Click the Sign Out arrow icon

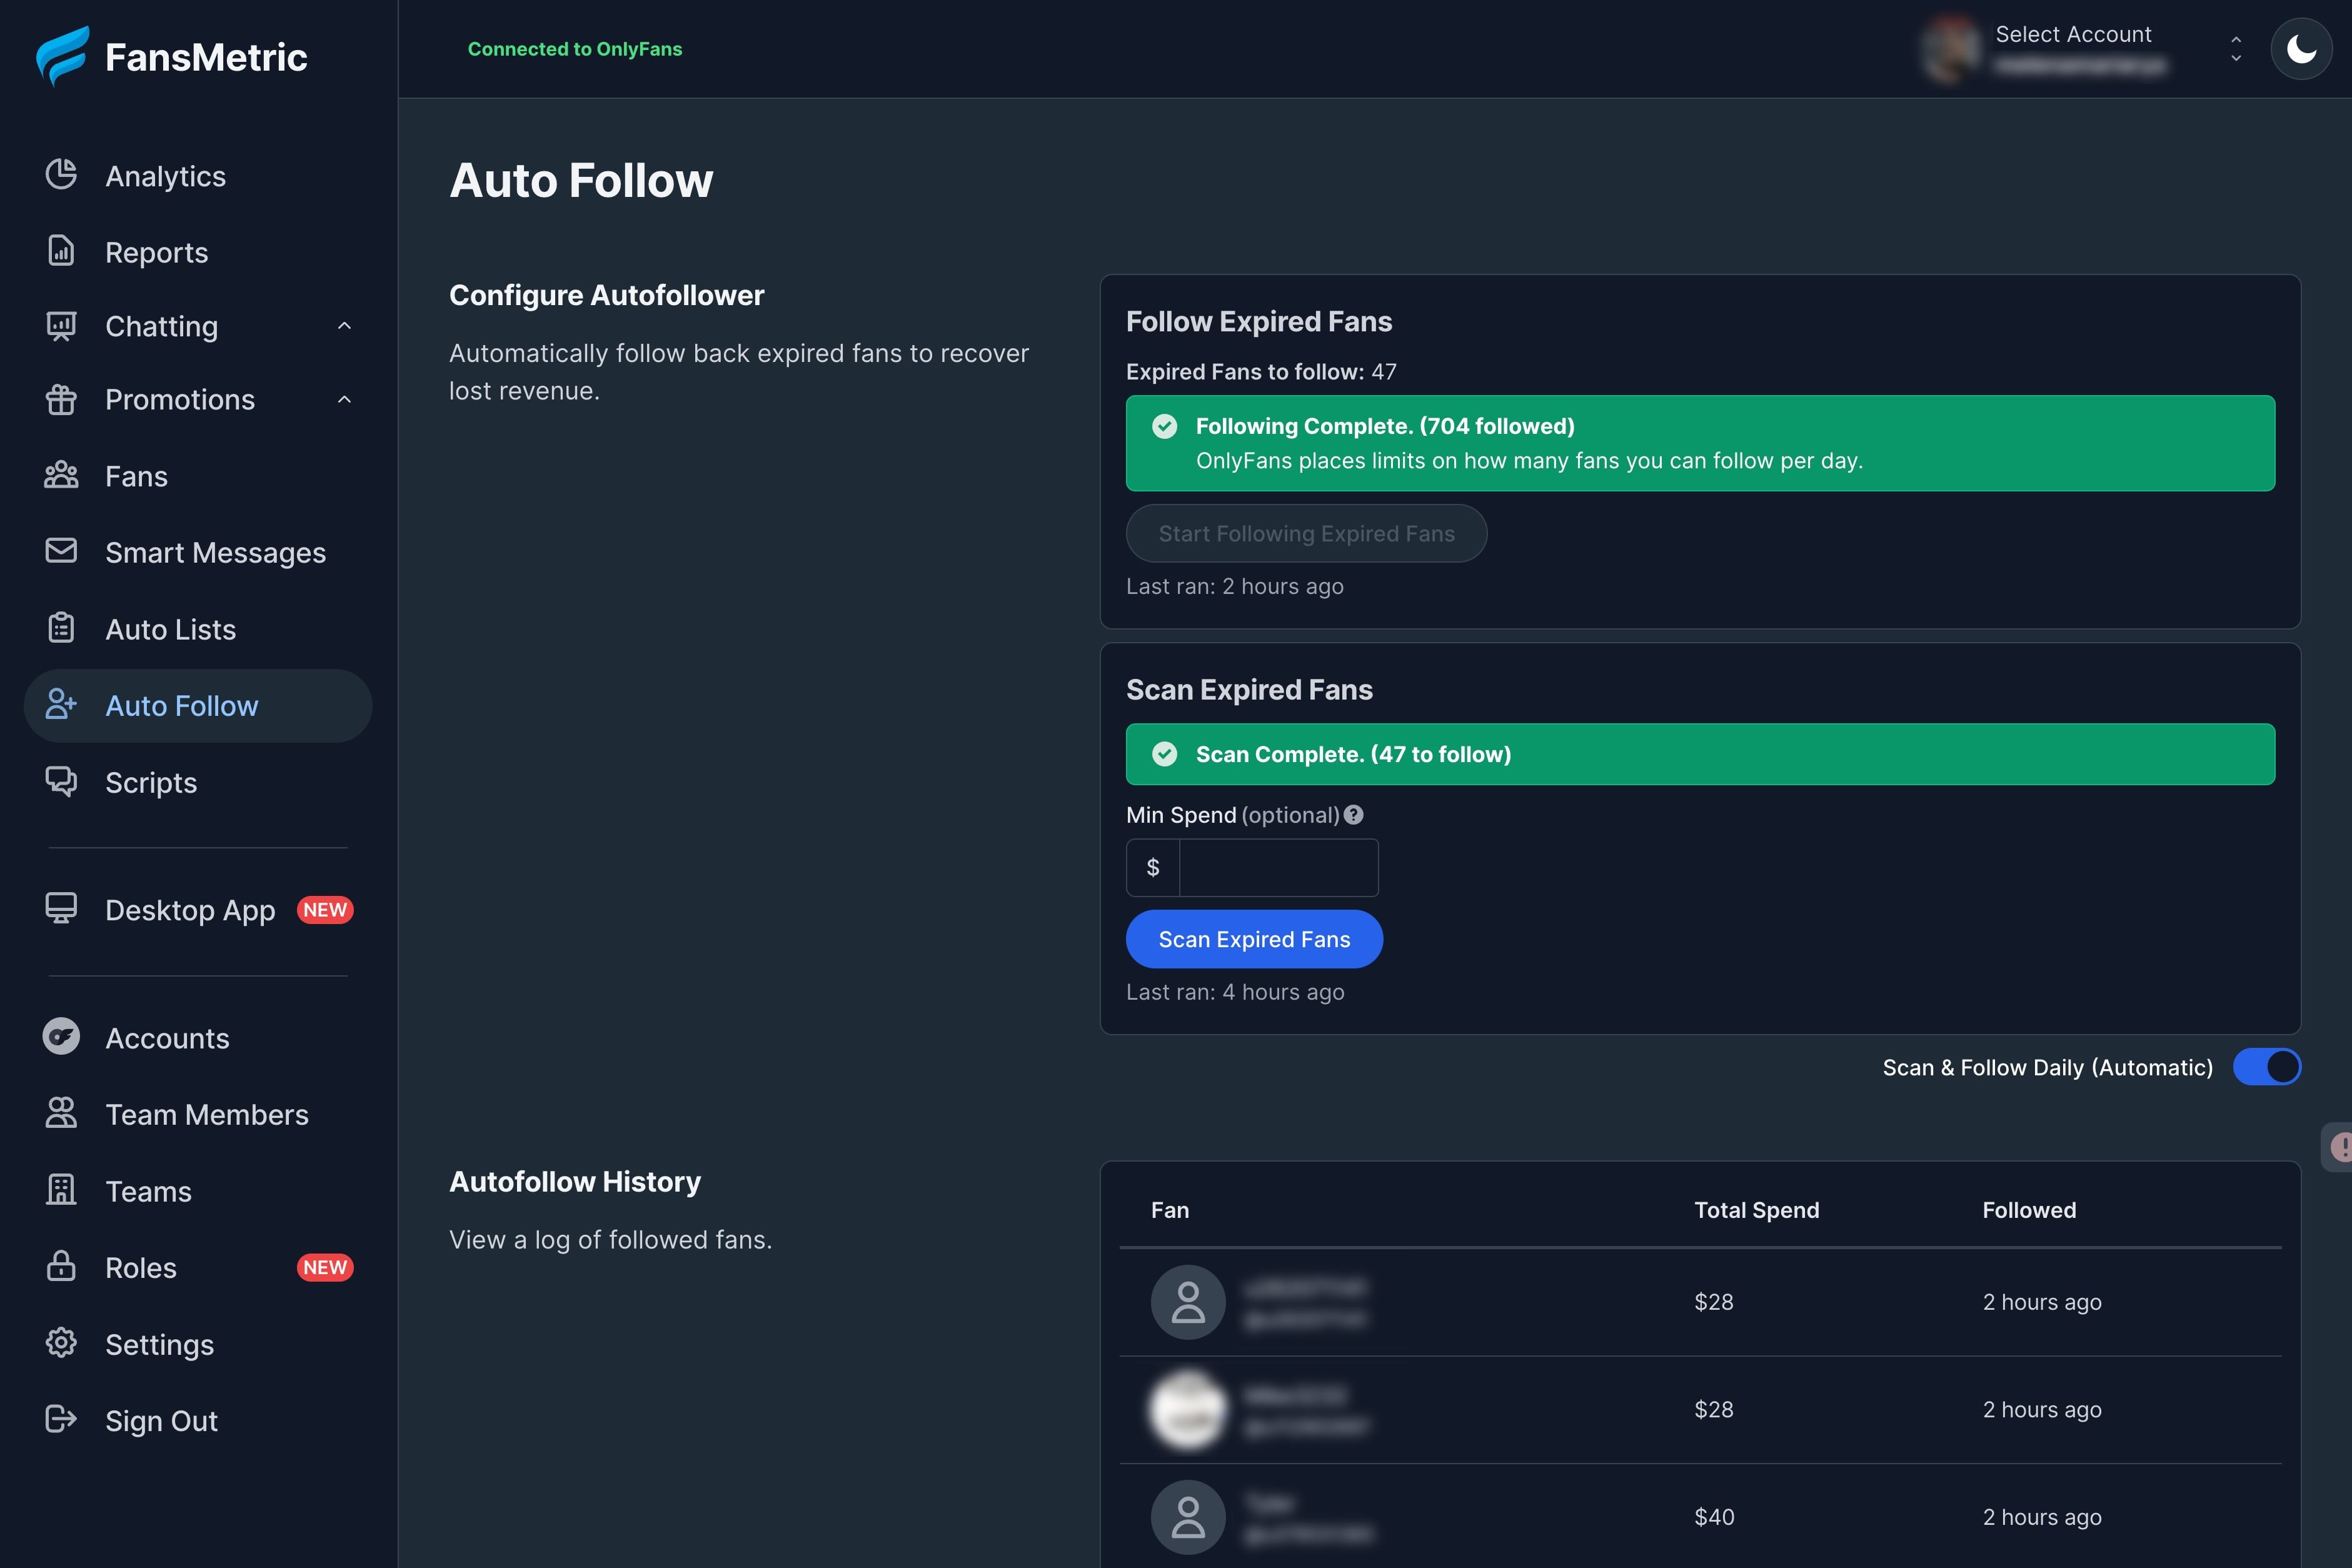tap(61, 1419)
